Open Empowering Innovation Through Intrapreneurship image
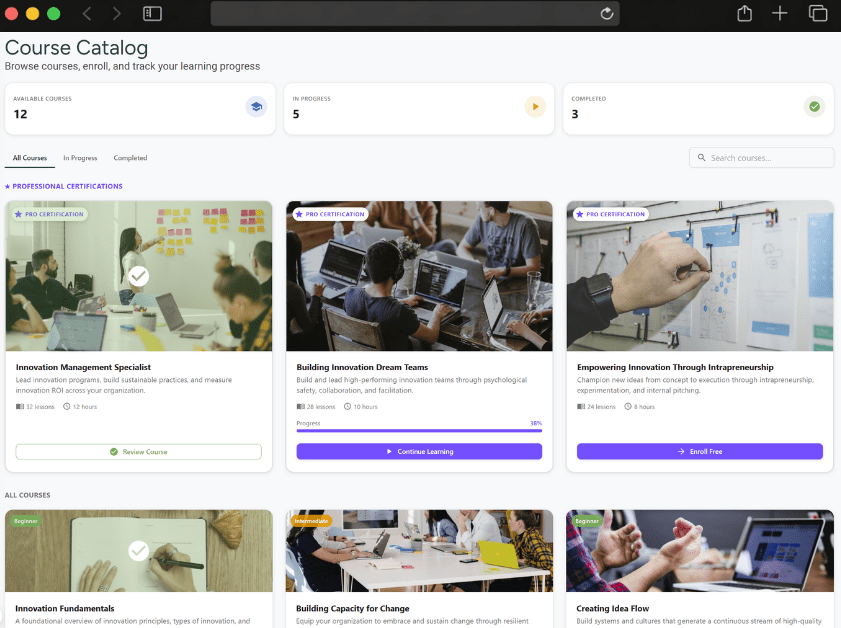This screenshot has width=841, height=628. [x=700, y=276]
